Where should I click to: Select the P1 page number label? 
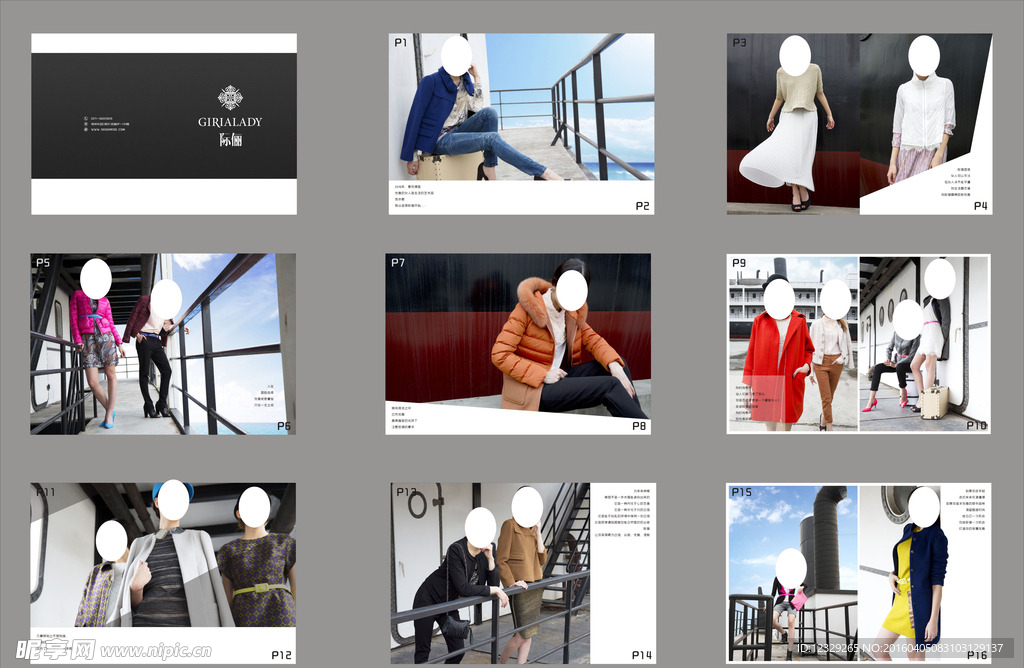[401, 43]
